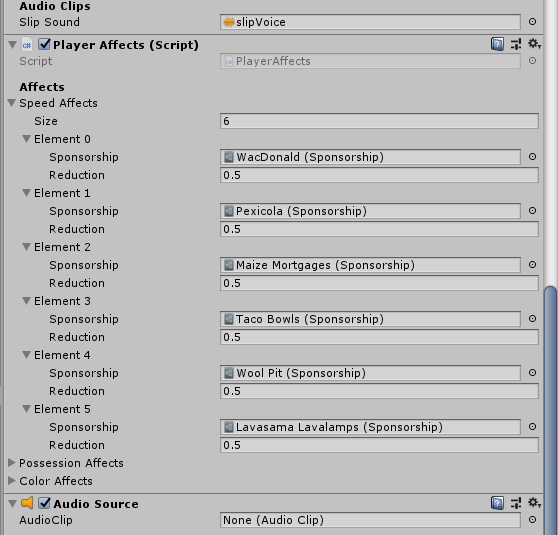Screen dimensions: 558x535
Task: Open Player Affects gear context menu
Action: (x=534, y=44)
